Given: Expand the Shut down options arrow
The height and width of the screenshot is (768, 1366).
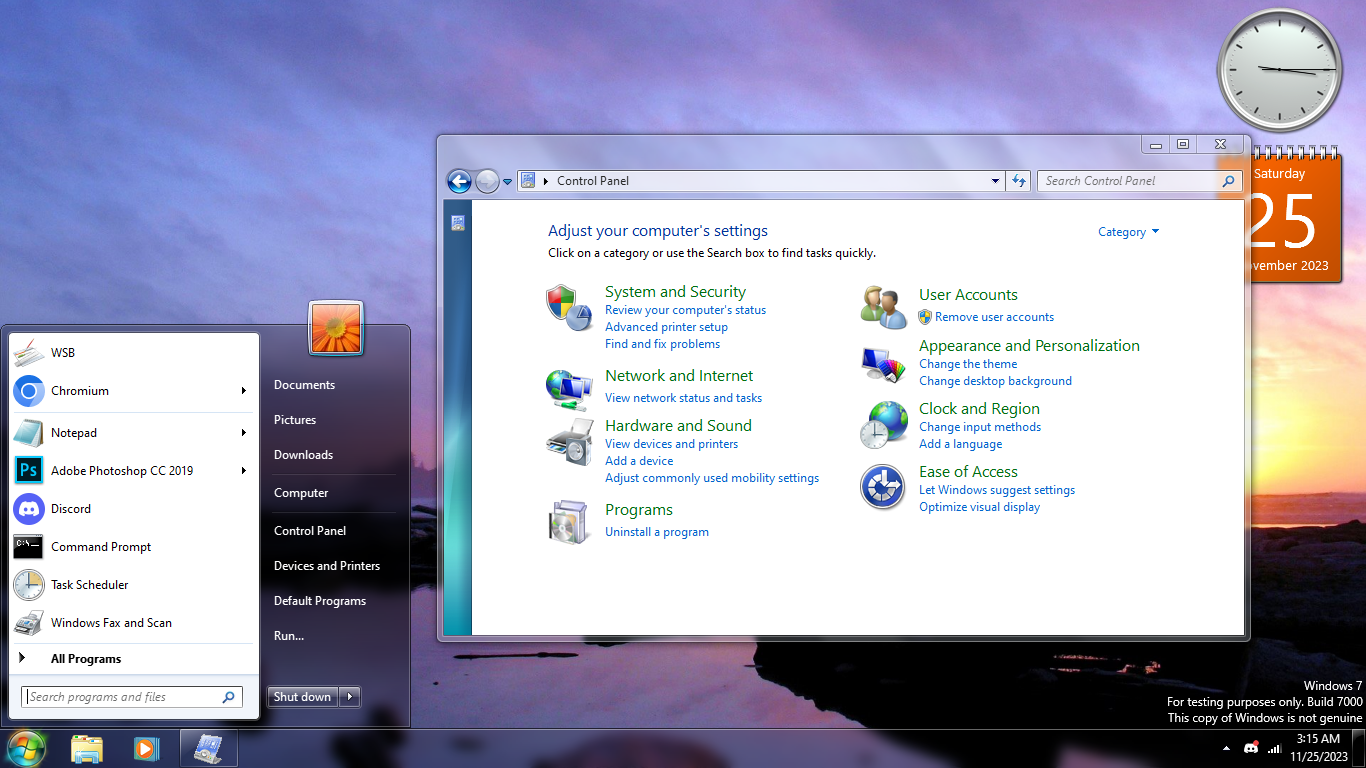Looking at the screenshot, I should click(x=349, y=697).
